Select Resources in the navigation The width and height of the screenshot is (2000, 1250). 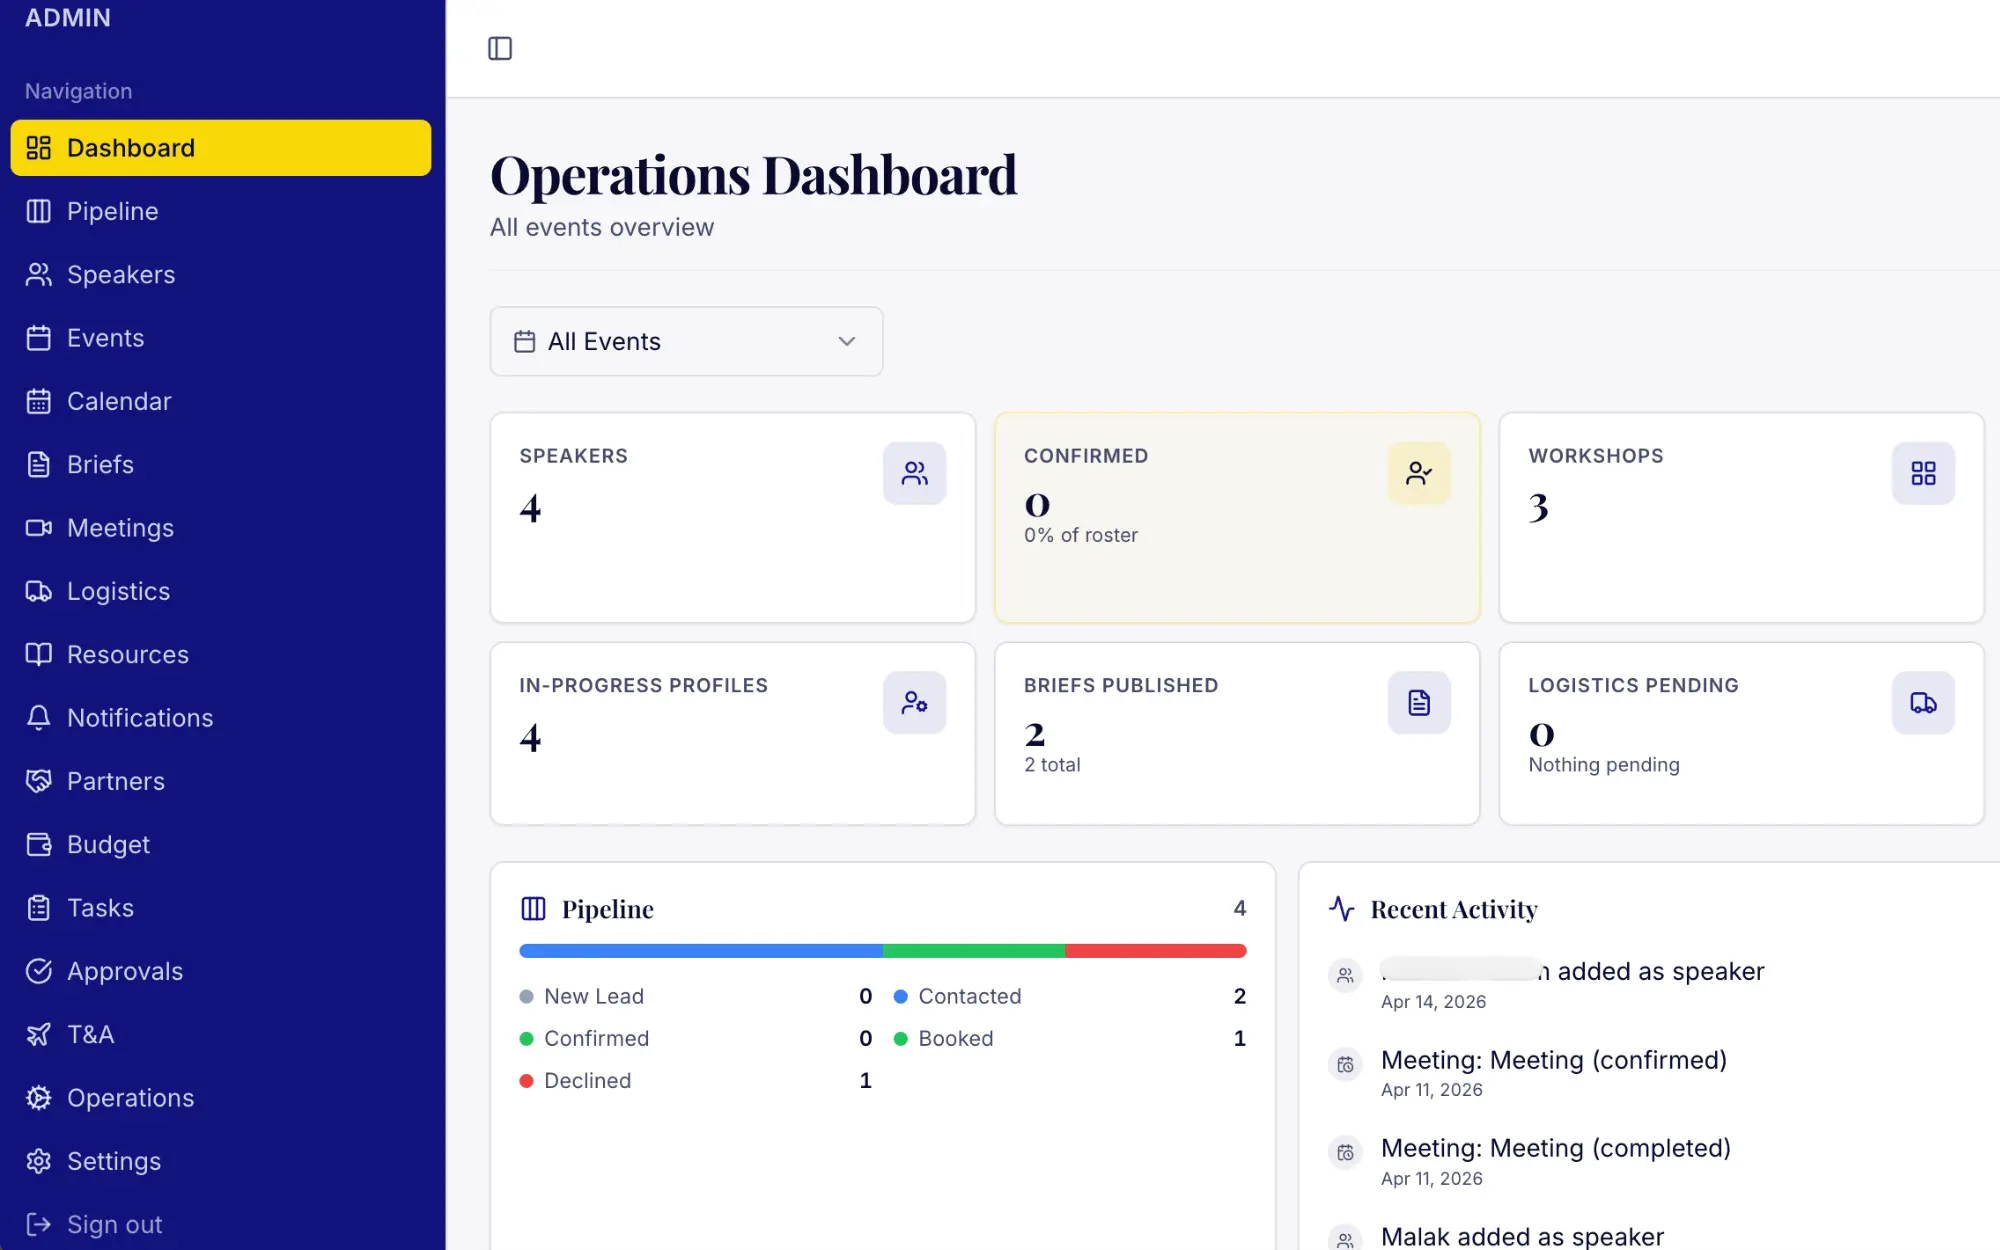(221, 654)
